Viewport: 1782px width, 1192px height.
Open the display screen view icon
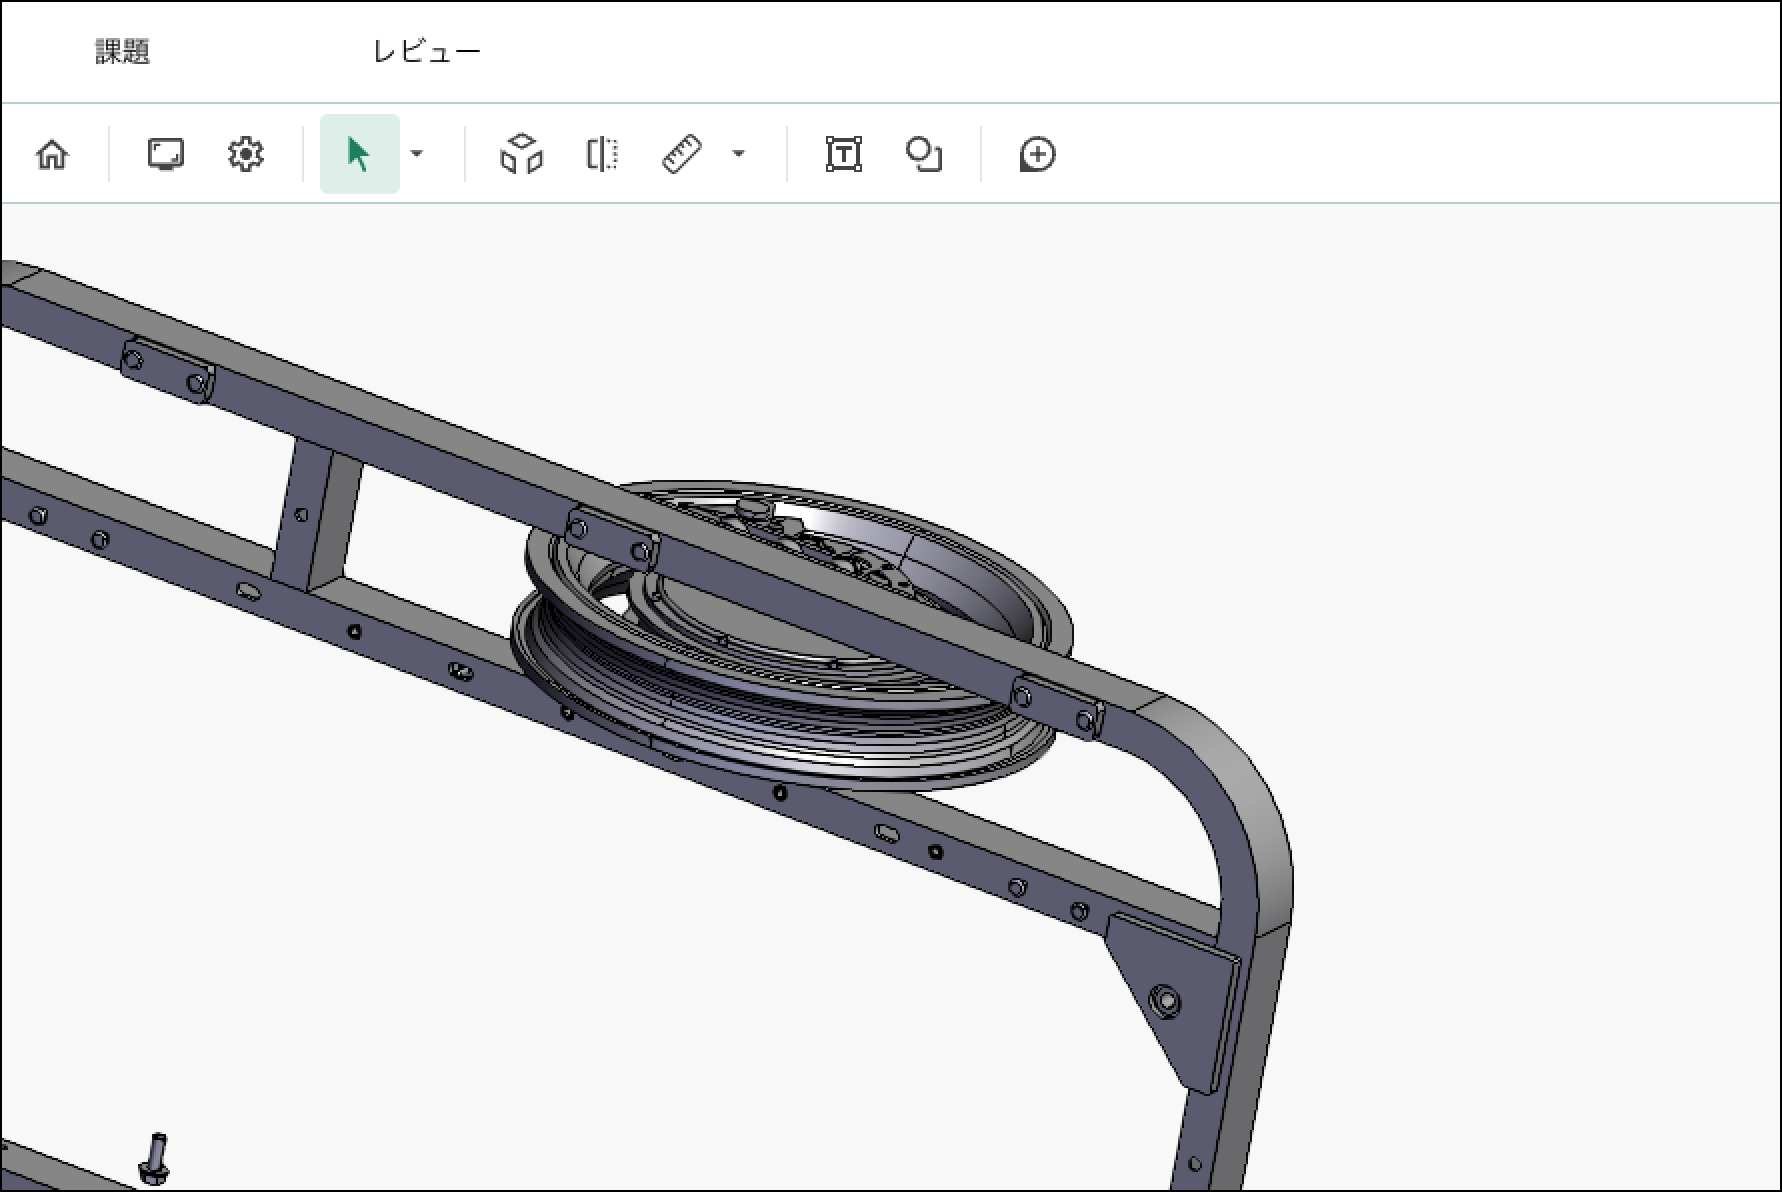[165, 155]
